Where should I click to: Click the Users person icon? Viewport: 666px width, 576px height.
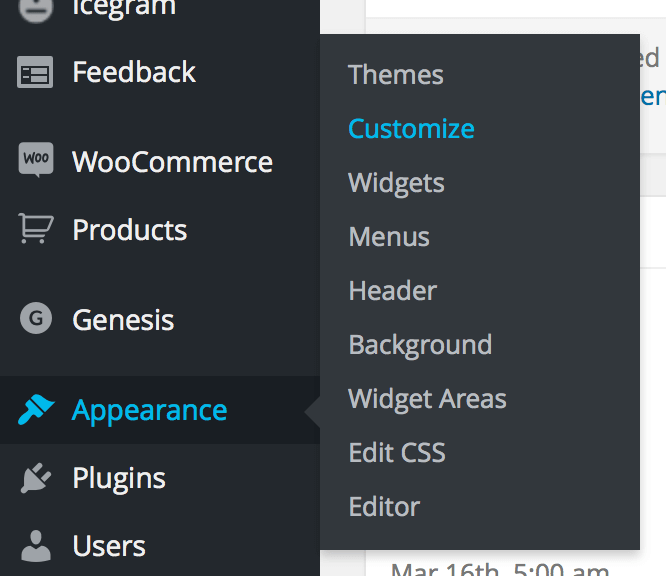click(36, 546)
